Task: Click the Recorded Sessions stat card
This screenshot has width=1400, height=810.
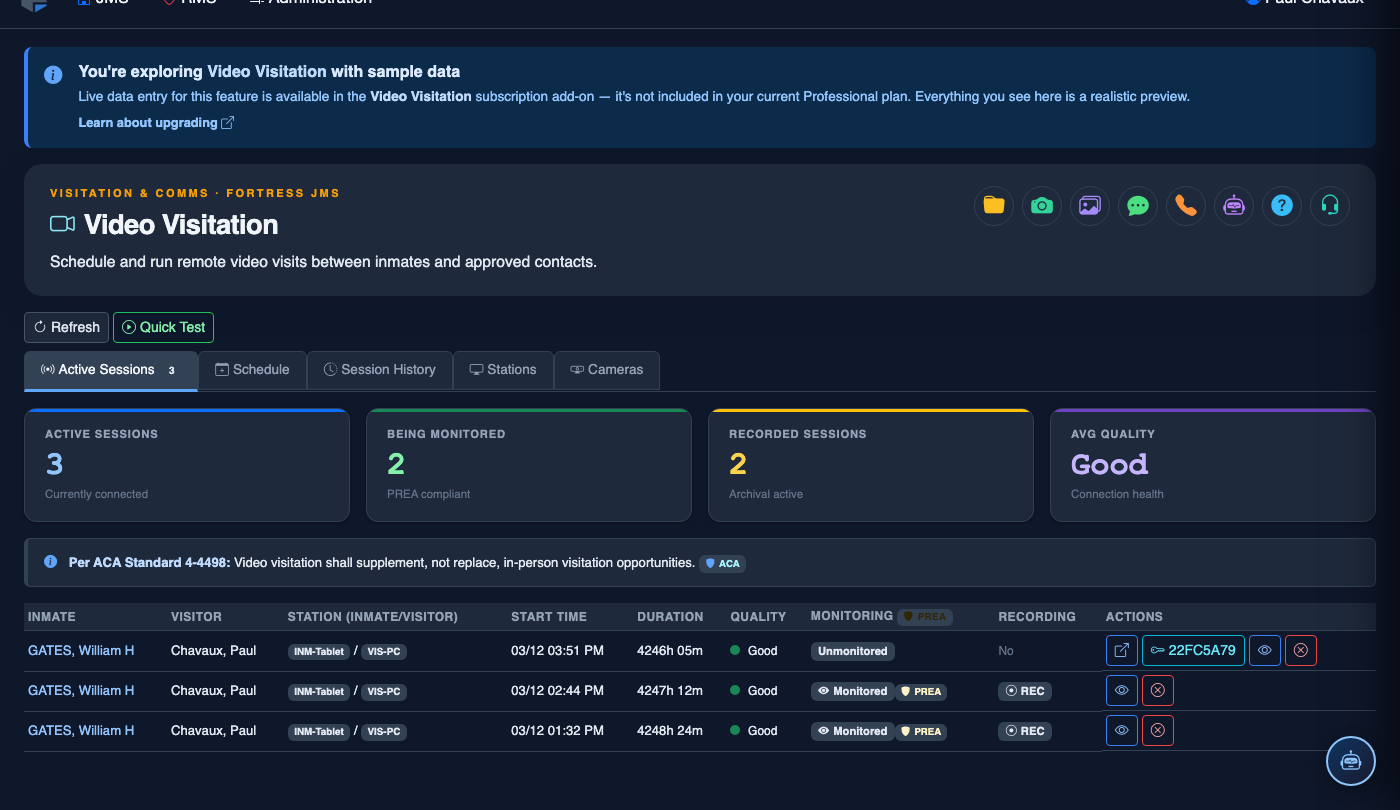Action: click(871, 465)
